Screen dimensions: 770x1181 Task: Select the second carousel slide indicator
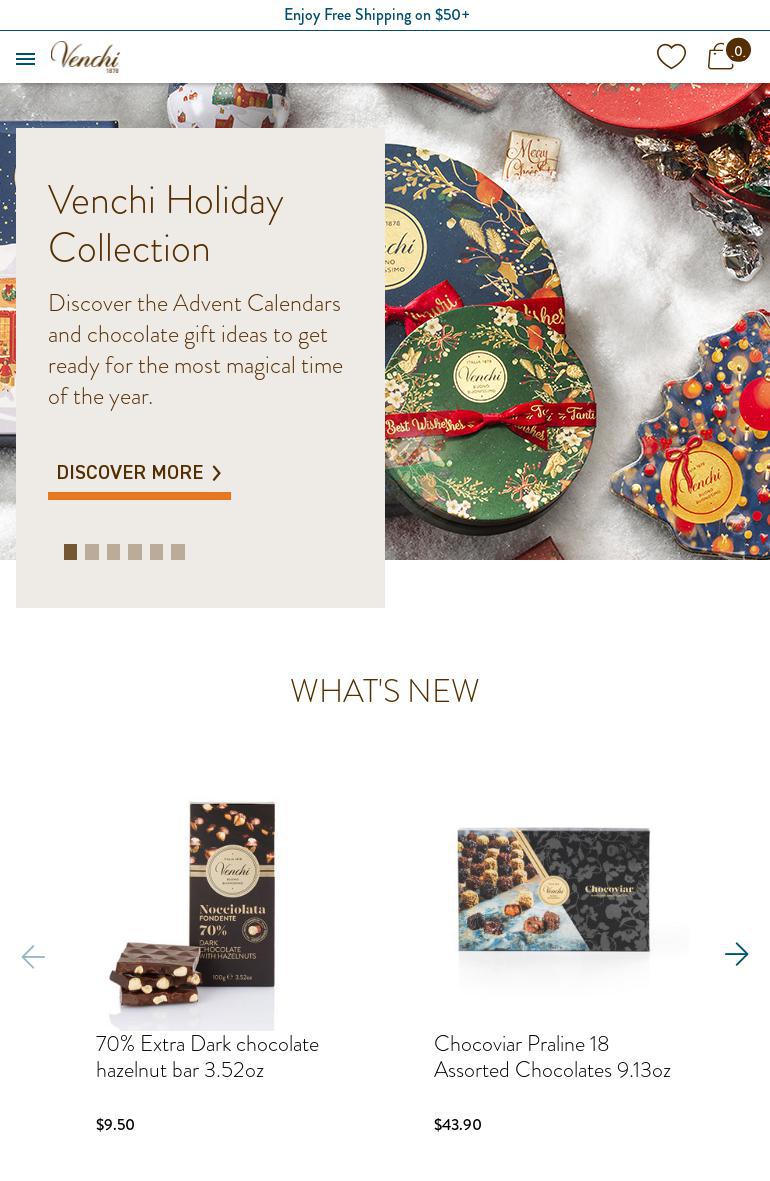[x=92, y=552]
